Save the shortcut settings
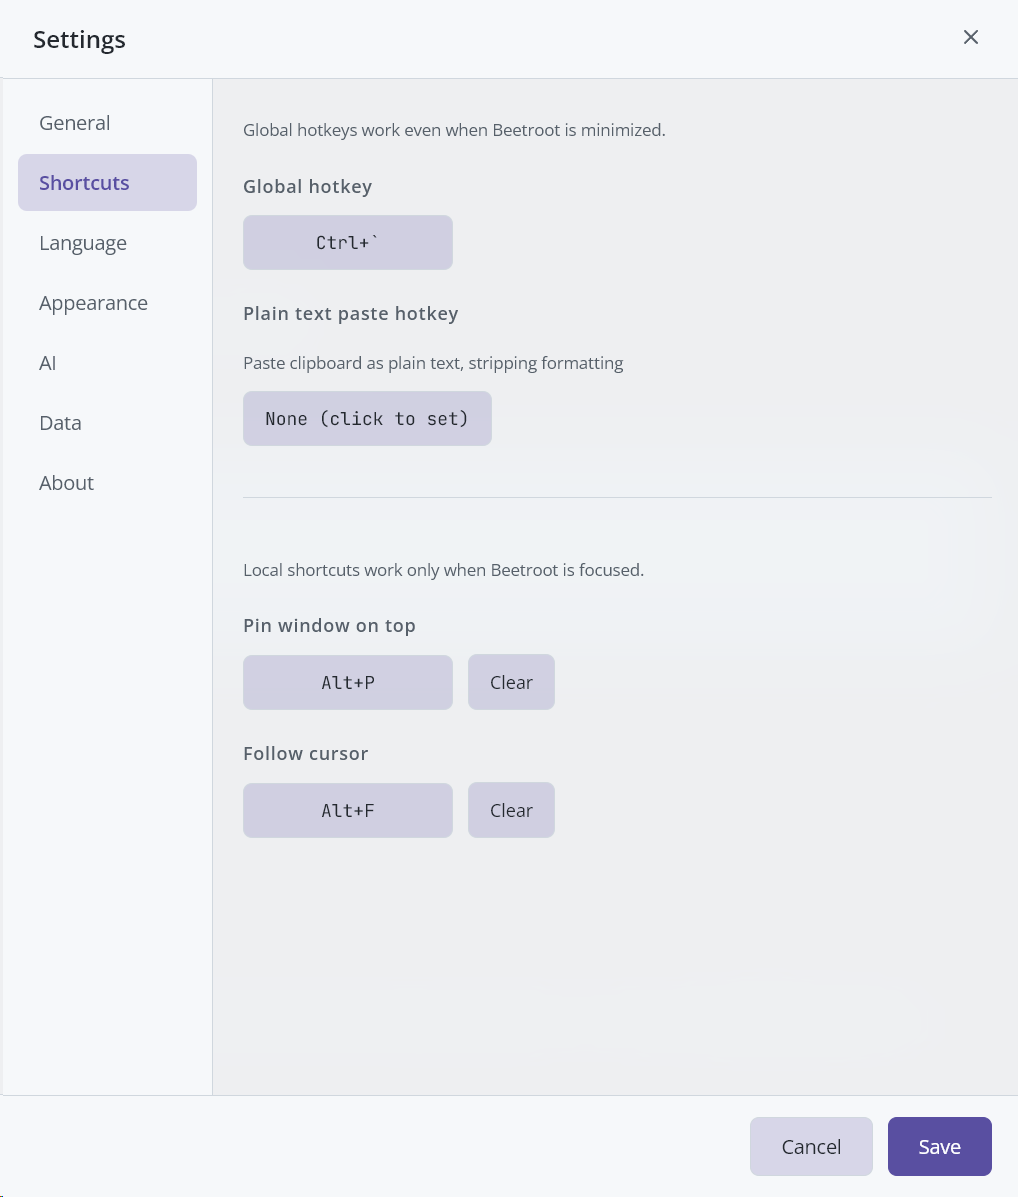This screenshot has height=1197, width=1018. coord(939,1146)
